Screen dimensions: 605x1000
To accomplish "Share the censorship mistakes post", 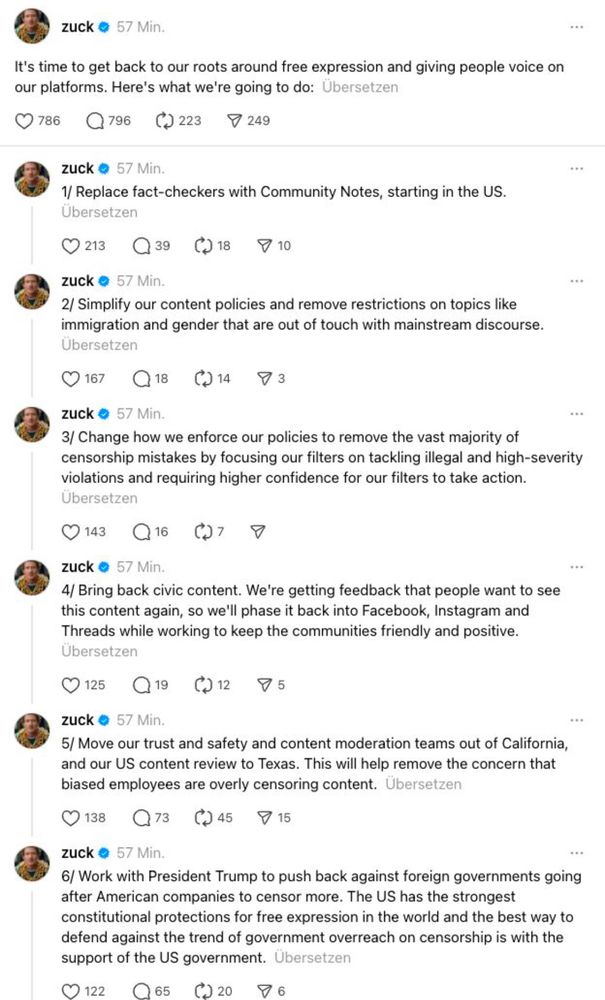I will (x=258, y=532).
